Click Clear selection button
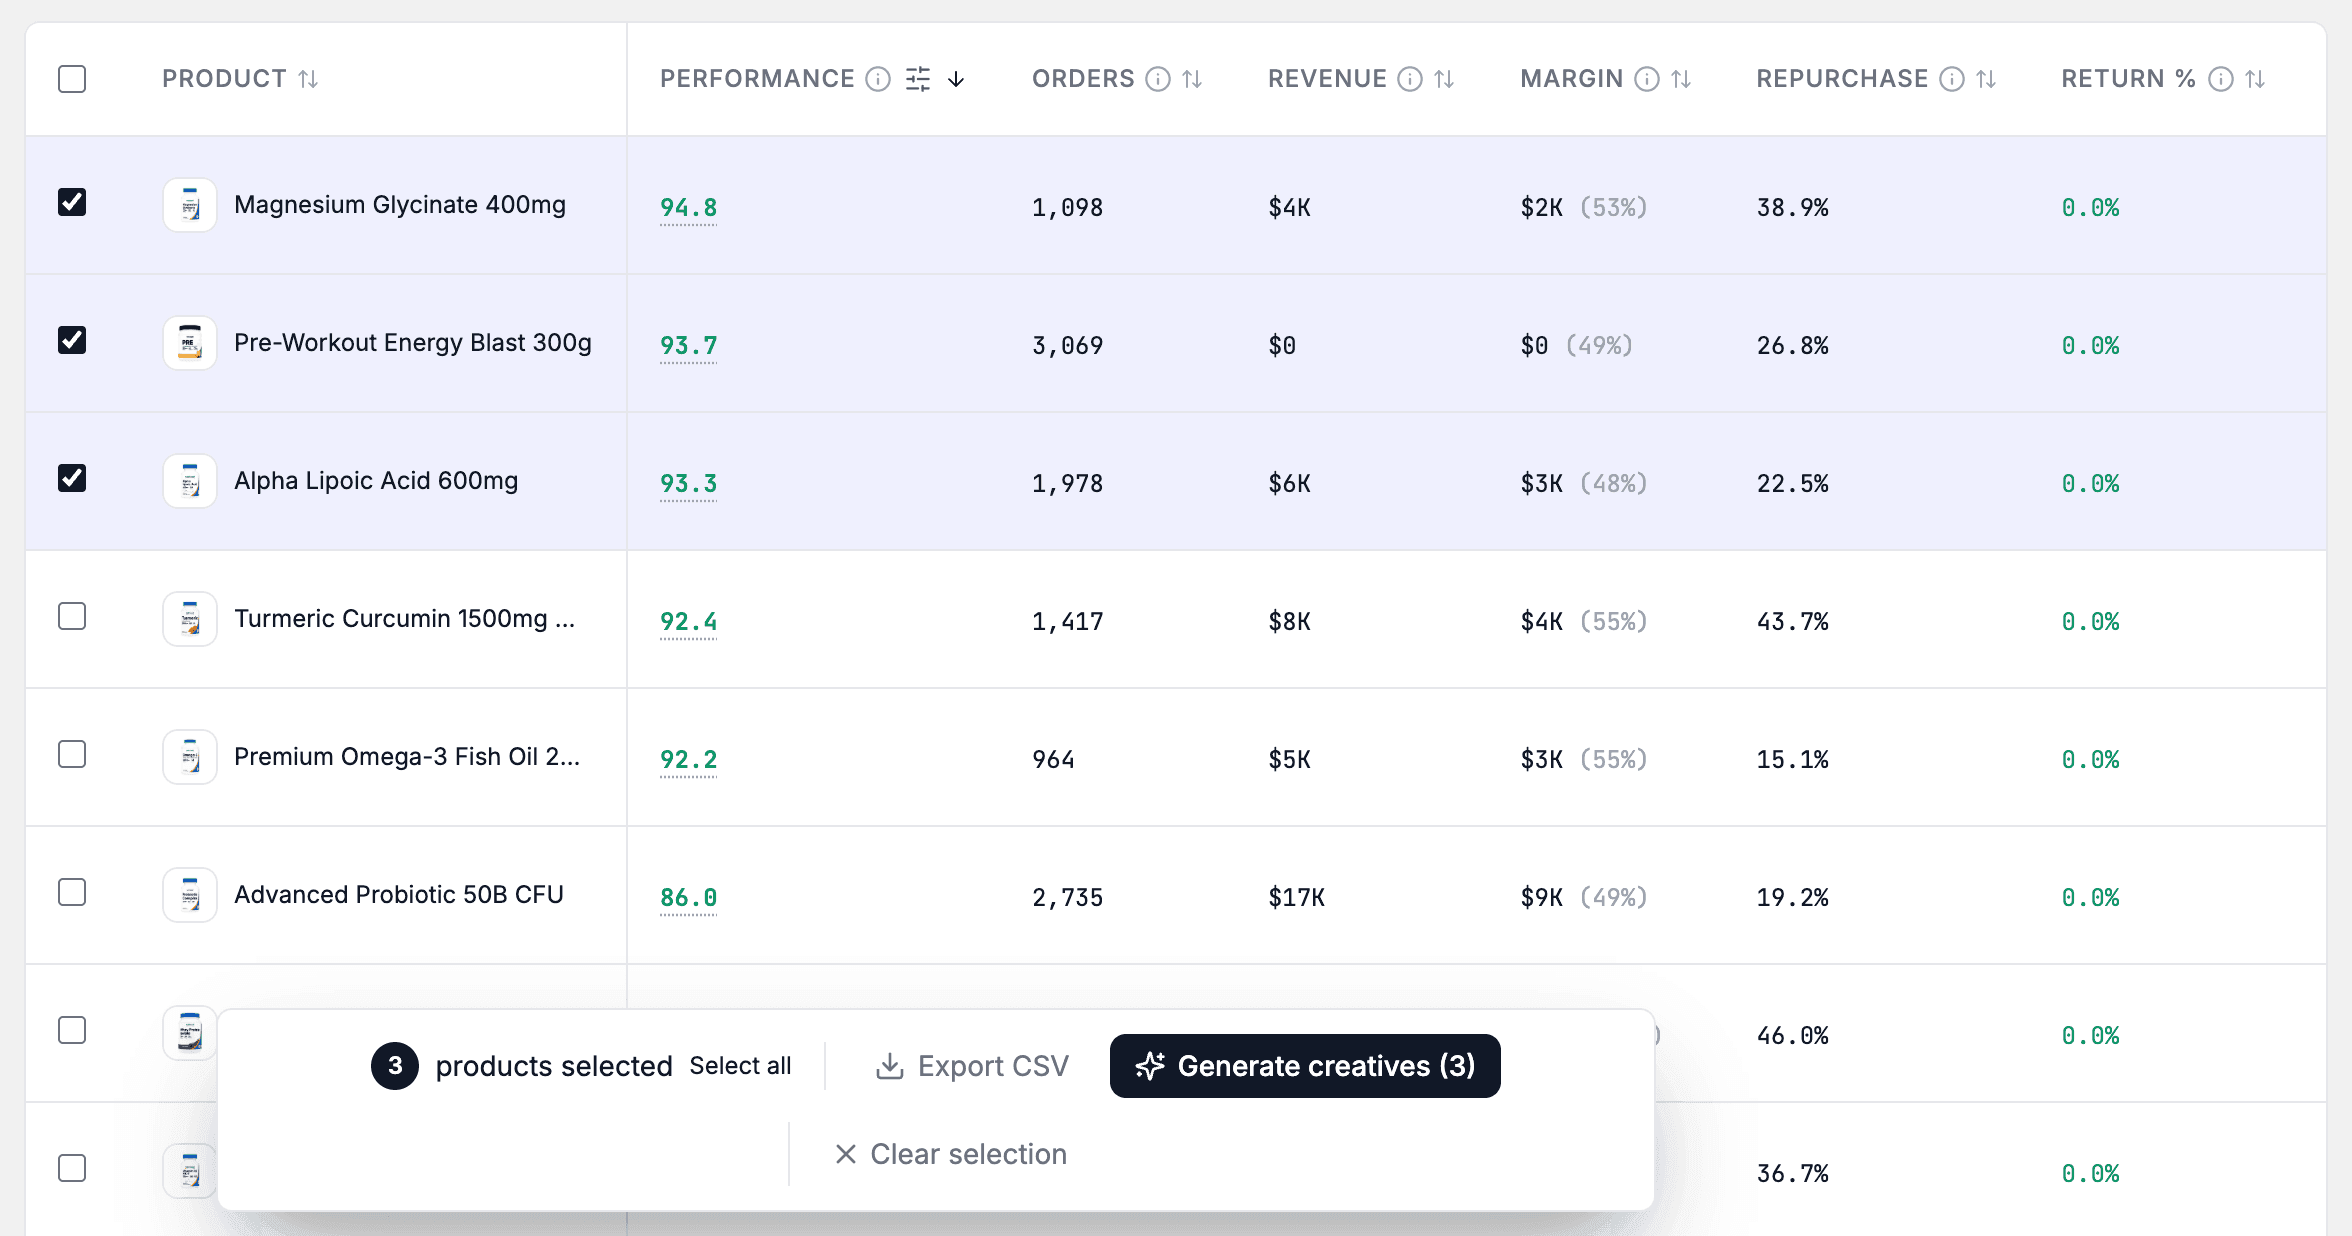This screenshot has height=1236, width=2352. coord(950,1154)
